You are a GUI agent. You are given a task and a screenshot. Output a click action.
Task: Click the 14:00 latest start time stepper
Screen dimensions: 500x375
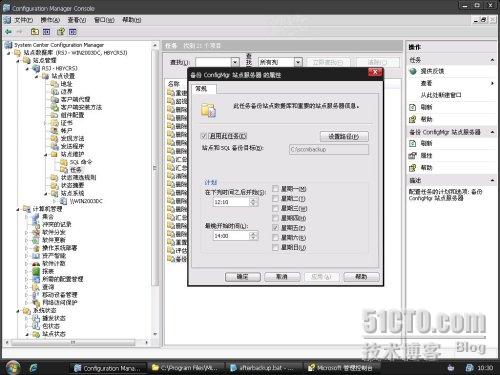(253, 236)
